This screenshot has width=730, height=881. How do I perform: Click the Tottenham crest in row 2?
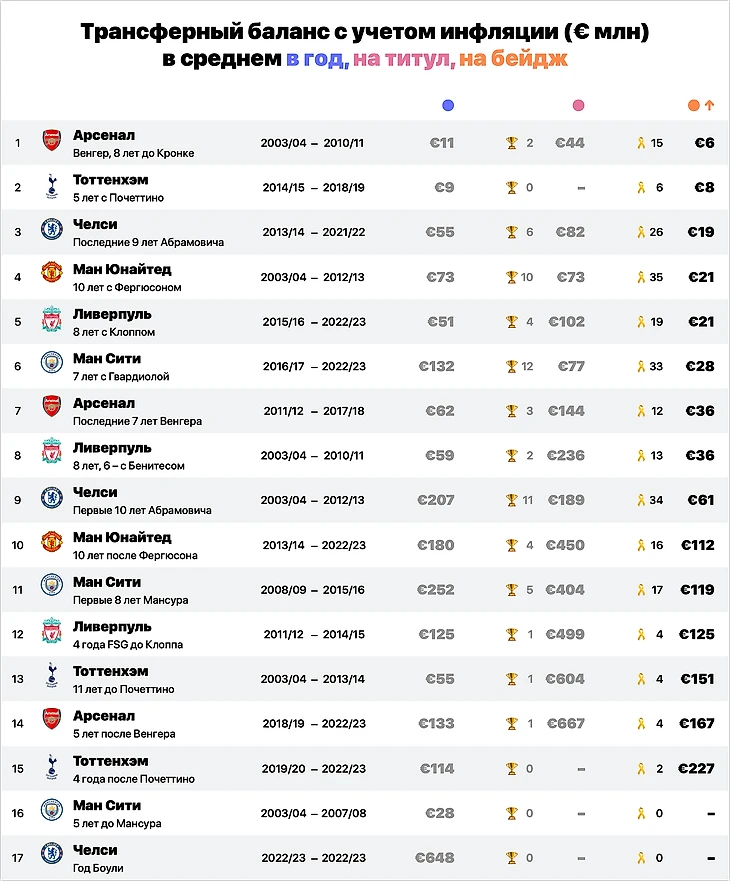(52, 187)
